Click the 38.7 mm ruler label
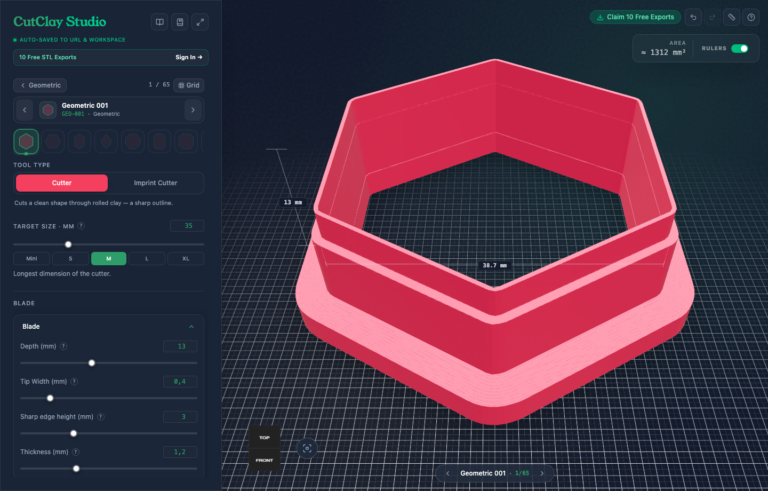The width and height of the screenshot is (768, 491). pyautogui.click(x=494, y=266)
